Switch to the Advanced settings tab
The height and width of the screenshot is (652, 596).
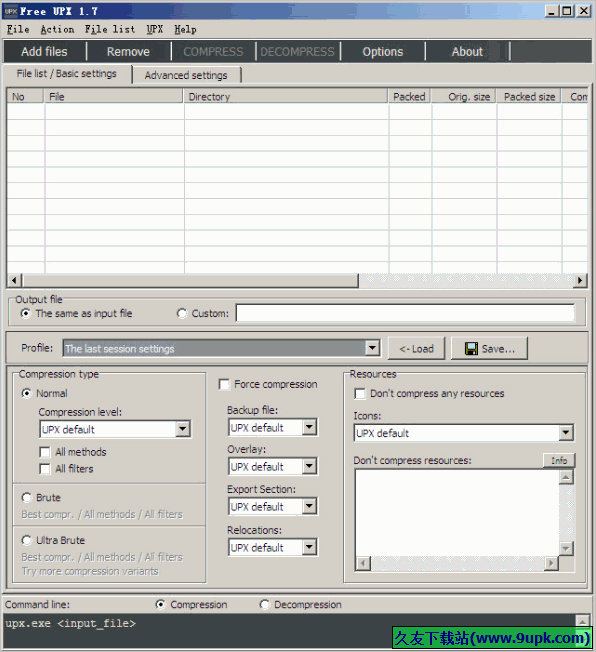click(x=186, y=75)
